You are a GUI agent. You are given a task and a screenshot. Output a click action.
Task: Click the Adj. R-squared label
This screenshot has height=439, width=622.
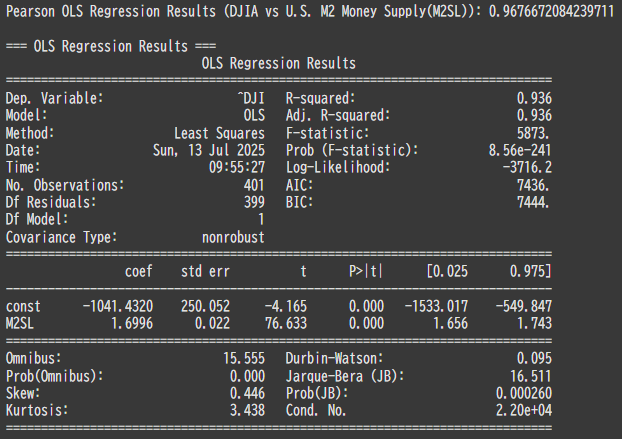click(338, 116)
